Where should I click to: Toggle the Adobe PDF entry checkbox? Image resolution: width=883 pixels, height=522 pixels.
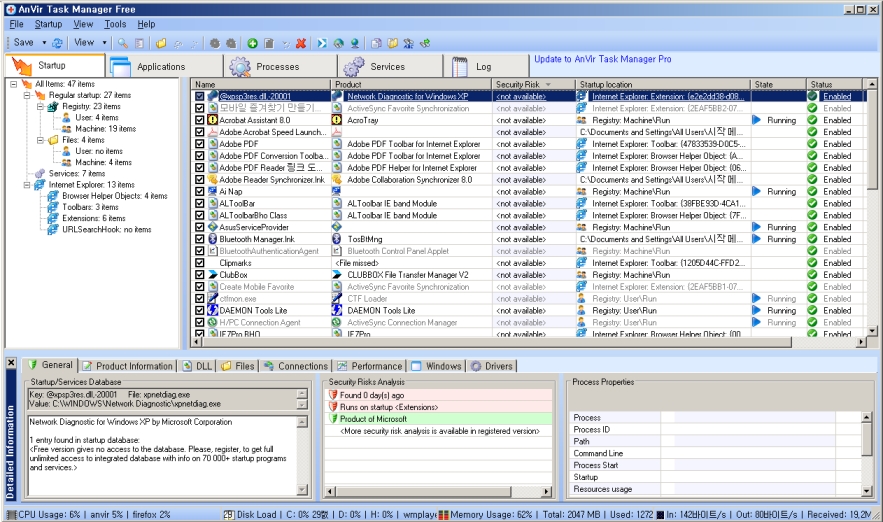199,144
